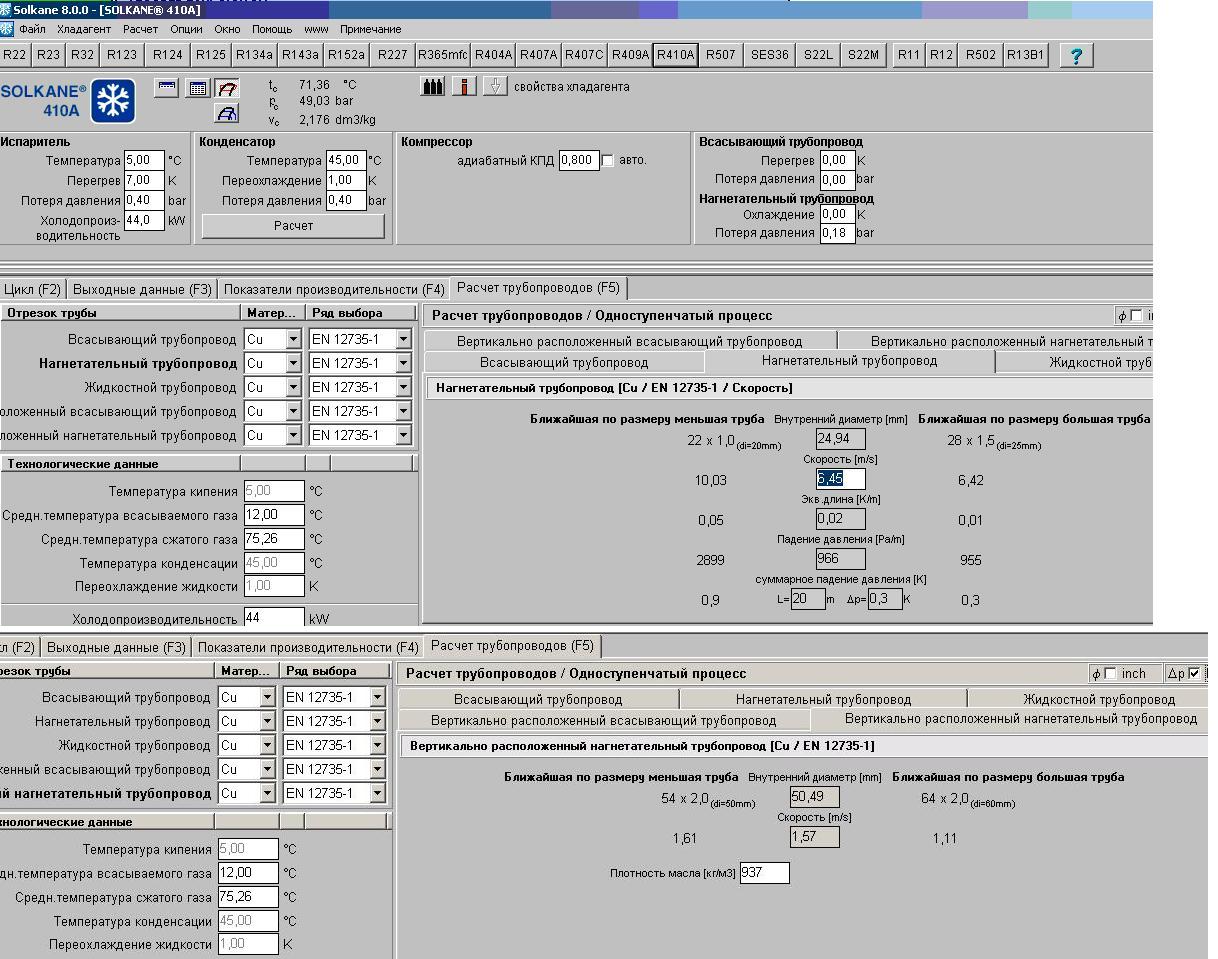Open upper table EN 12735-1 dropdown for Нагнетательный трубопровод
This screenshot has width=1218, height=959.
point(403,364)
